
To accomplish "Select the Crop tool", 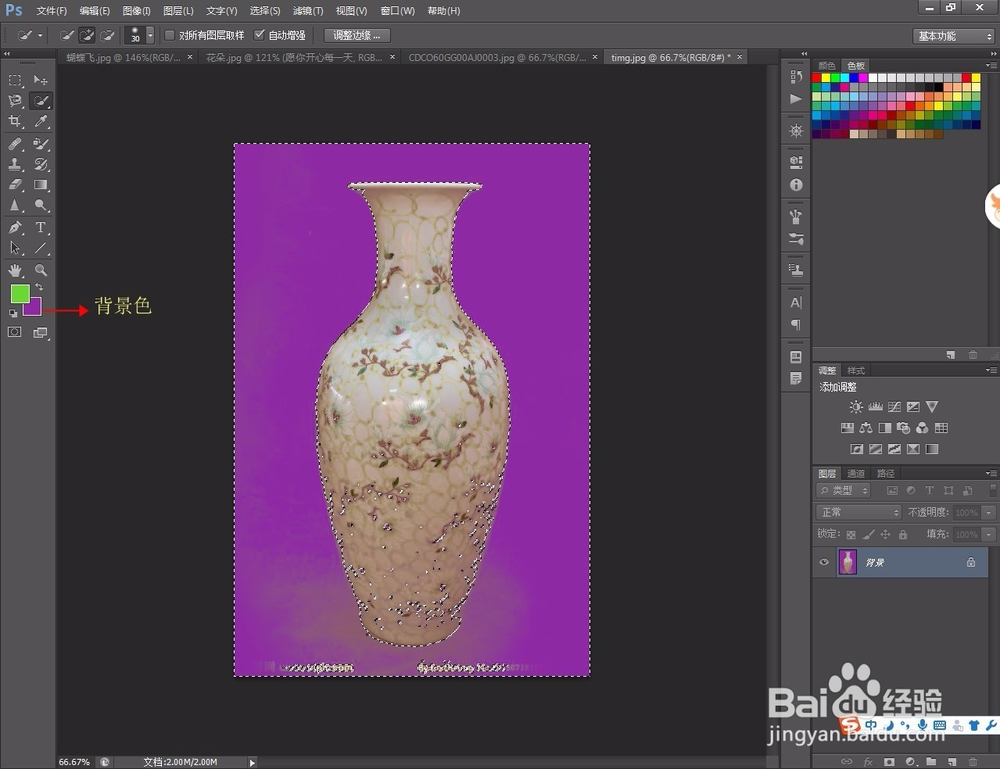I will coord(15,121).
